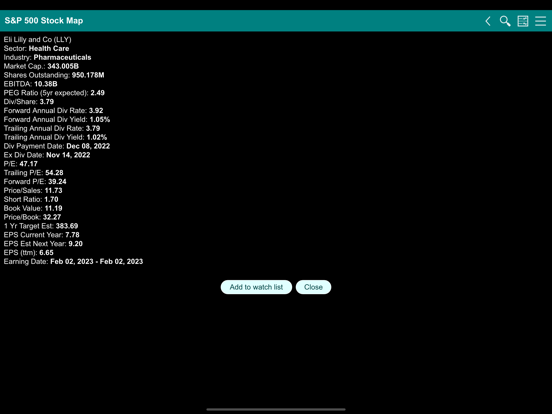Screen dimensions: 552x414
Task: Click the Earning Date Feb 02, 2023 line
Action: [x=73, y=262]
